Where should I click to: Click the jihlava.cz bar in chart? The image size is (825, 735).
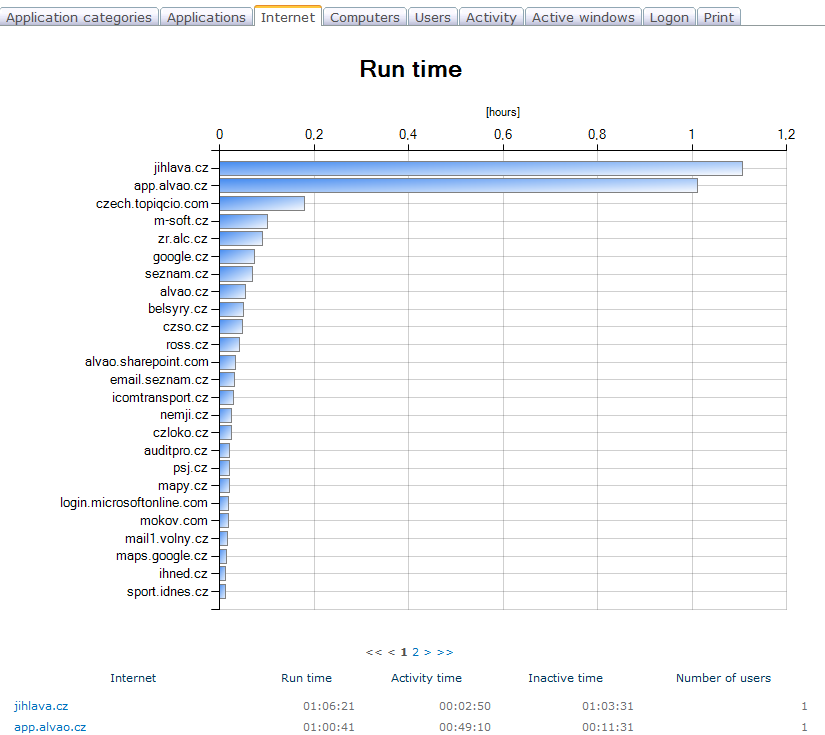(481, 168)
